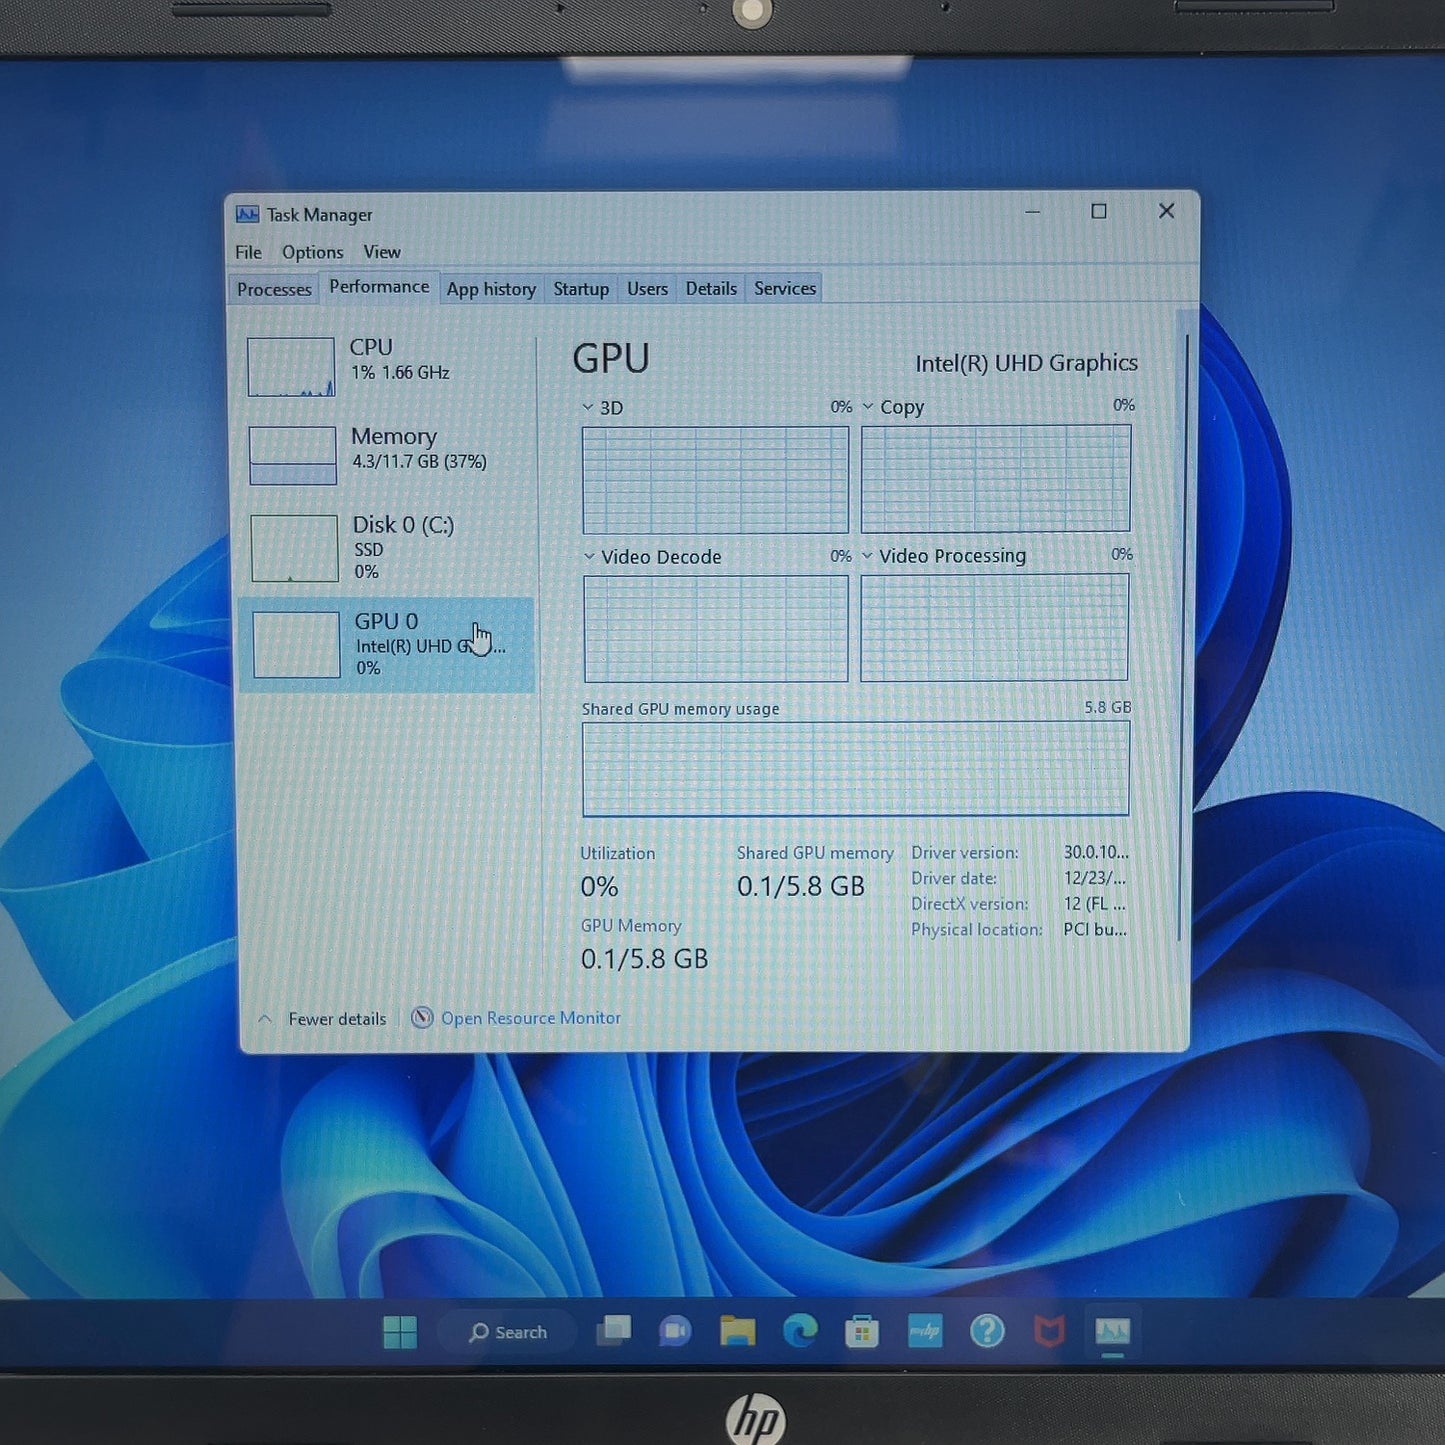The width and height of the screenshot is (1445, 1445).
Task: Click the Physical location PCI bu... value
Action: (x=1095, y=929)
